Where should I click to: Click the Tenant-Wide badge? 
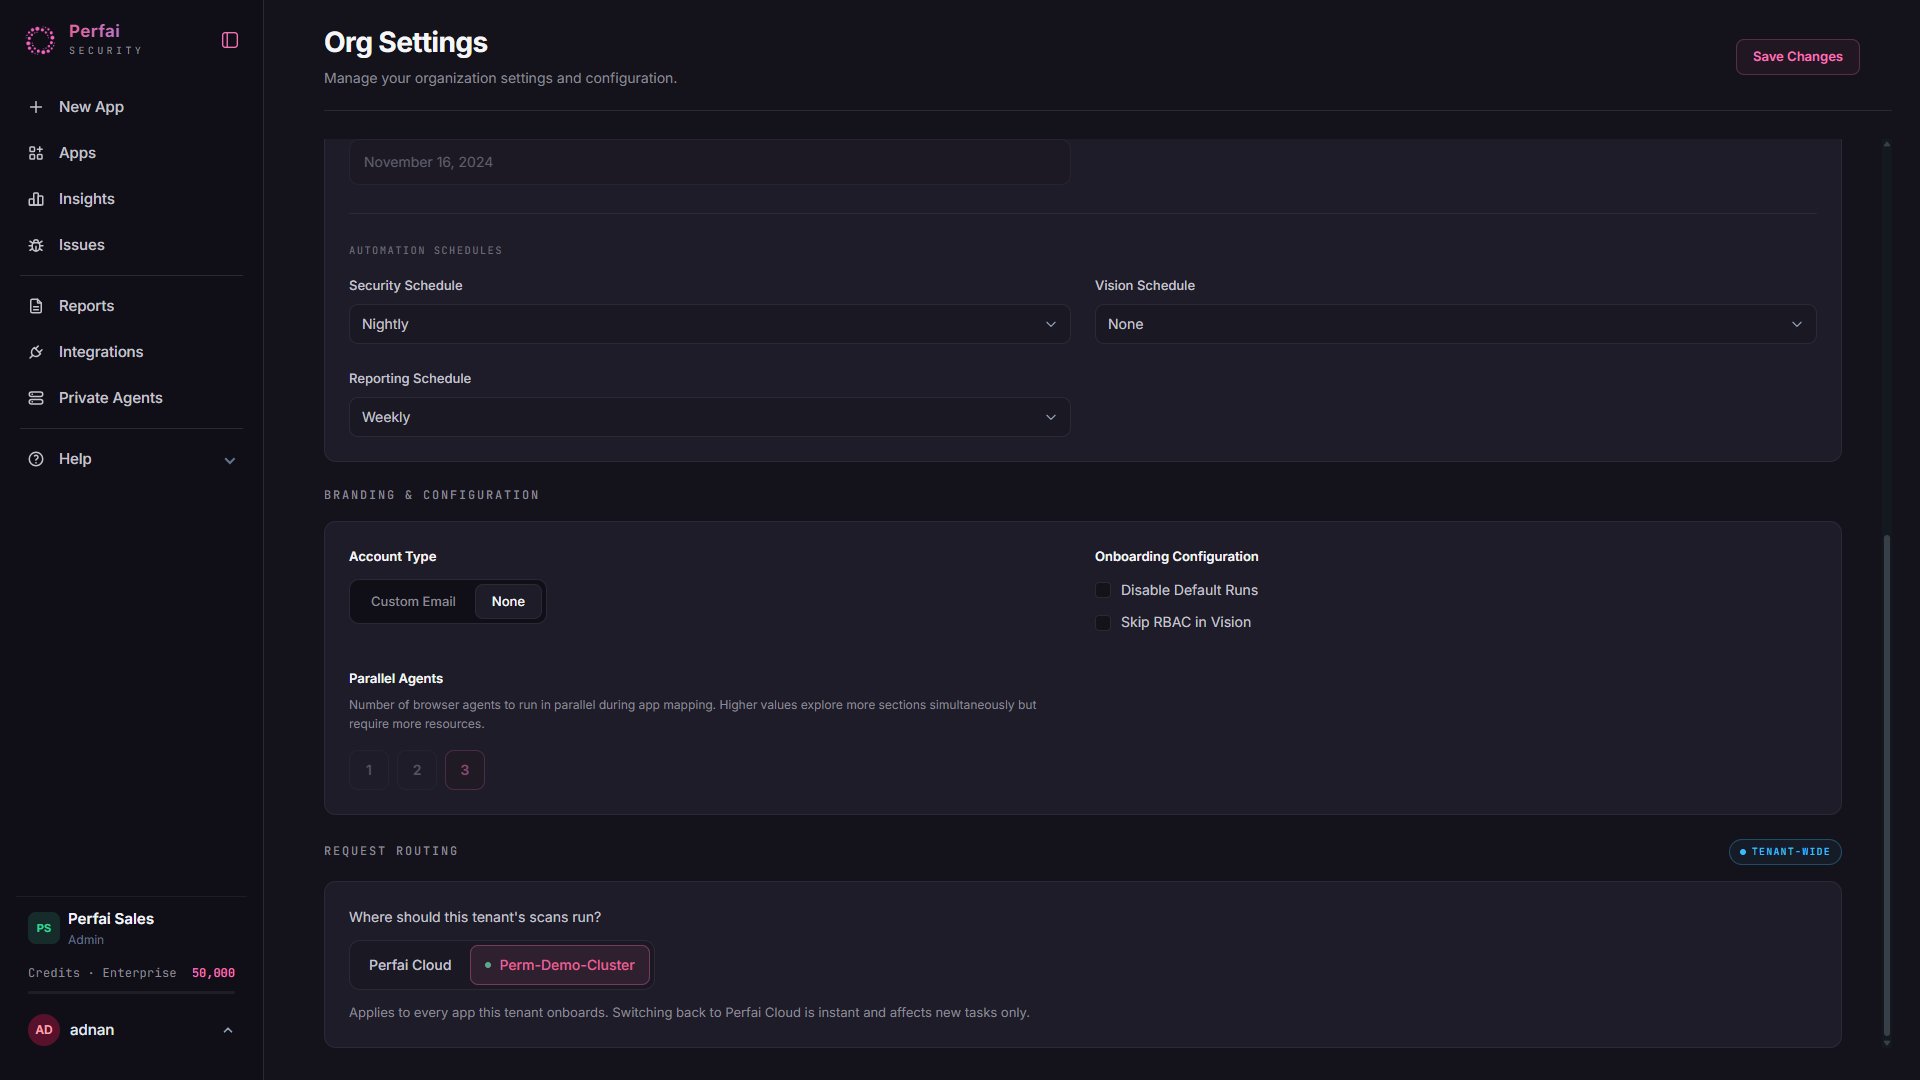click(x=1785, y=852)
